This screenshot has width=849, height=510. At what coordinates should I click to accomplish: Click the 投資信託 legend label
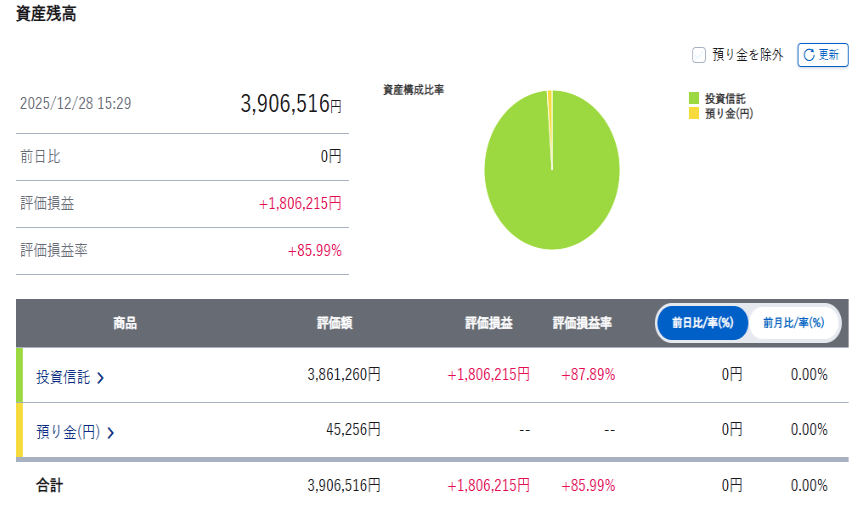click(x=725, y=98)
